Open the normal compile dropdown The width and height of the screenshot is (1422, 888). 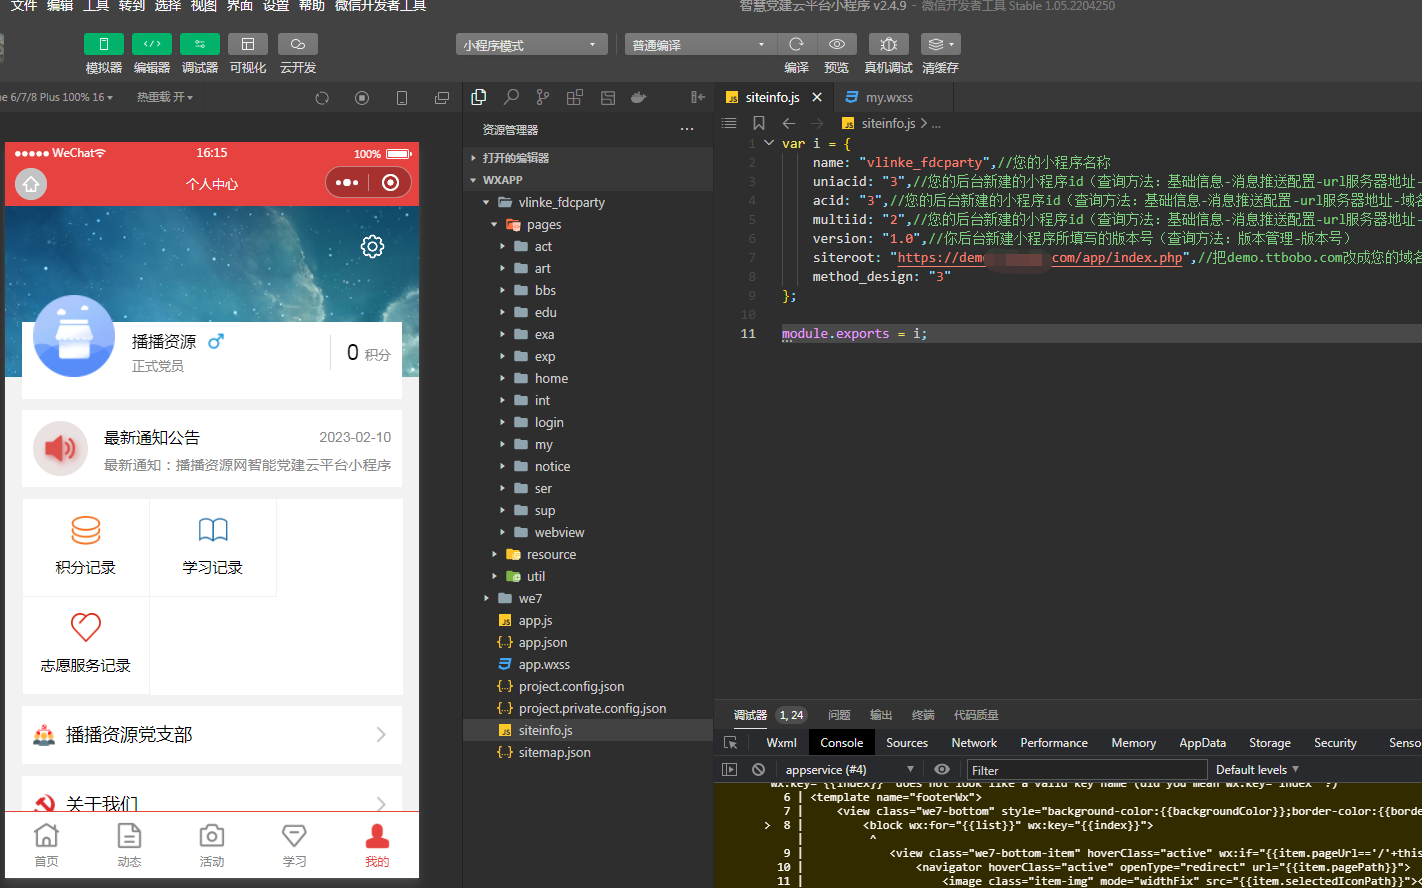click(701, 45)
